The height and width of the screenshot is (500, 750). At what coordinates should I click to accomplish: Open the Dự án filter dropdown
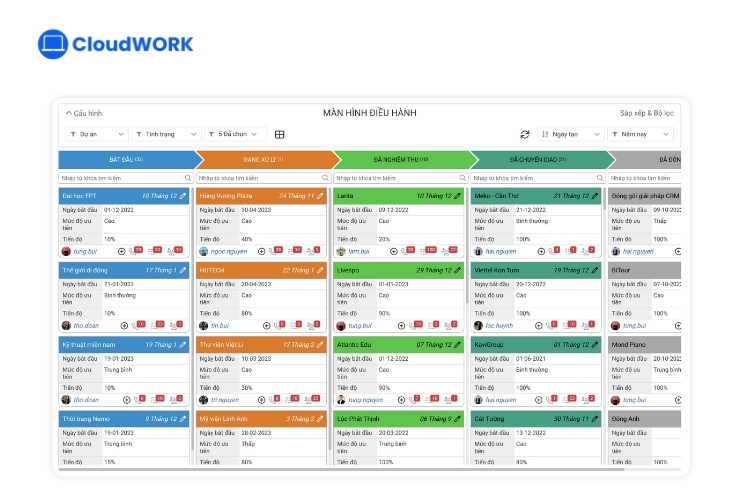(97, 134)
